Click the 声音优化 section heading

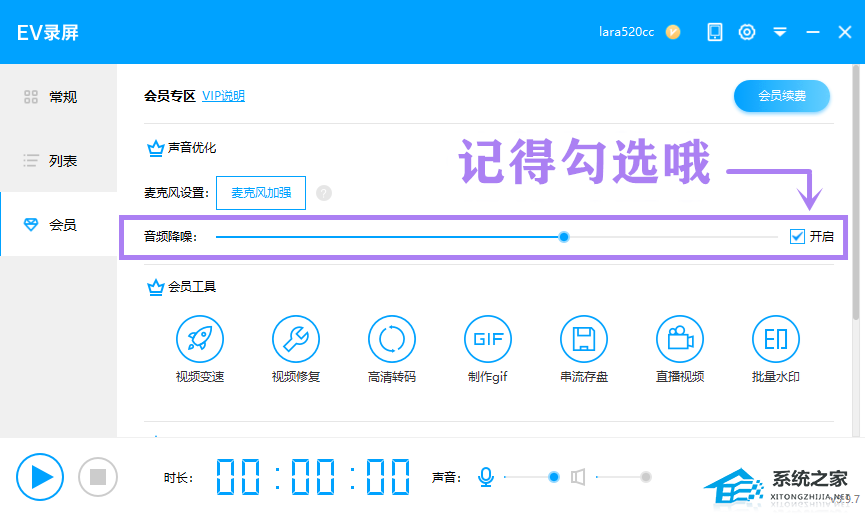[x=191, y=148]
